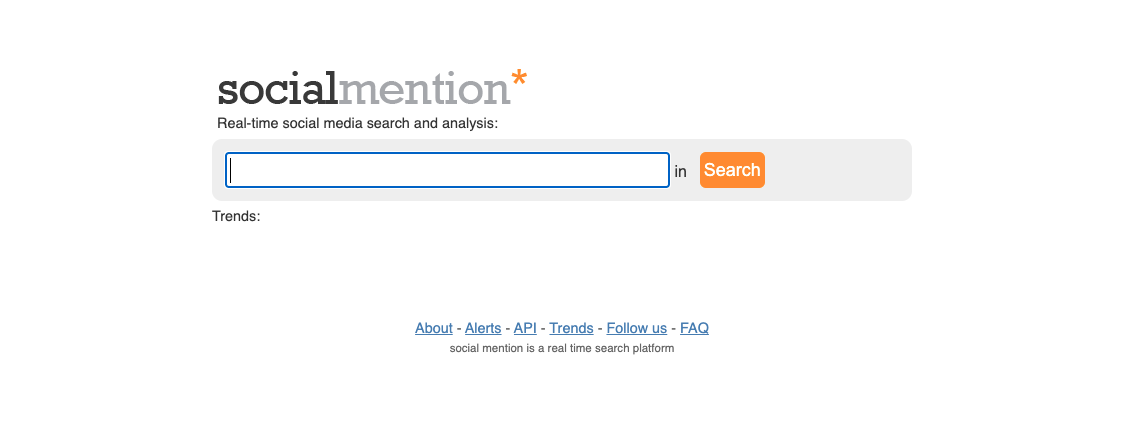Open the Trends link in the footer
This screenshot has width=1139, height=422.
pos(571,328)
